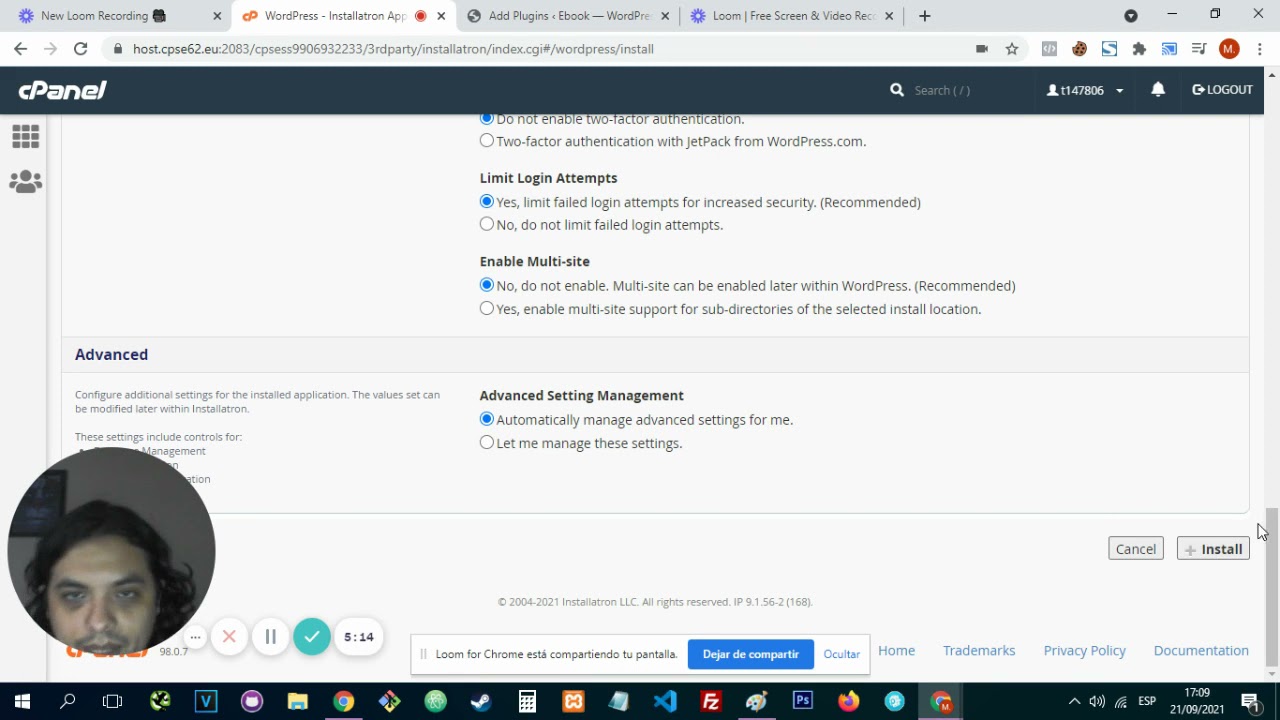Open a new Chrome tab
The height and width of the screenshot is (720, 1280).
[x=925, y=16]
